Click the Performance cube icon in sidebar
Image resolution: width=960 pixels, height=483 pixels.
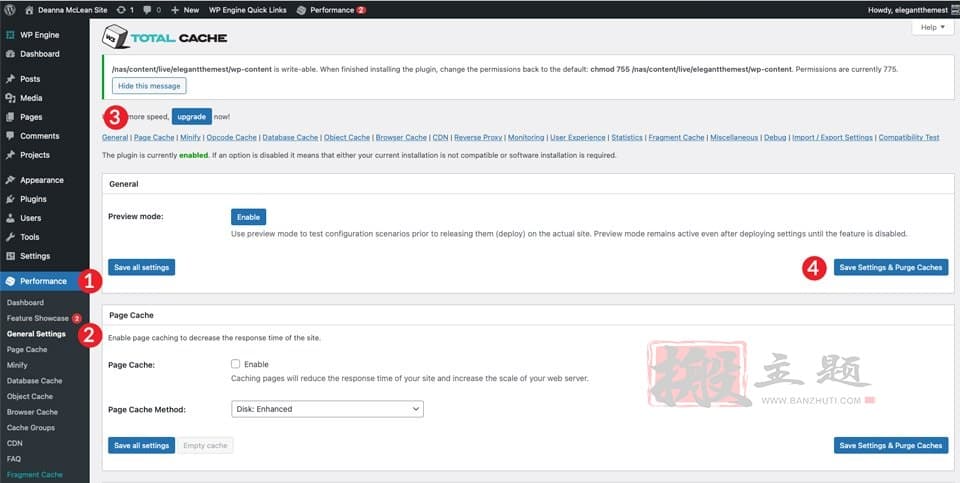(10, 281)
